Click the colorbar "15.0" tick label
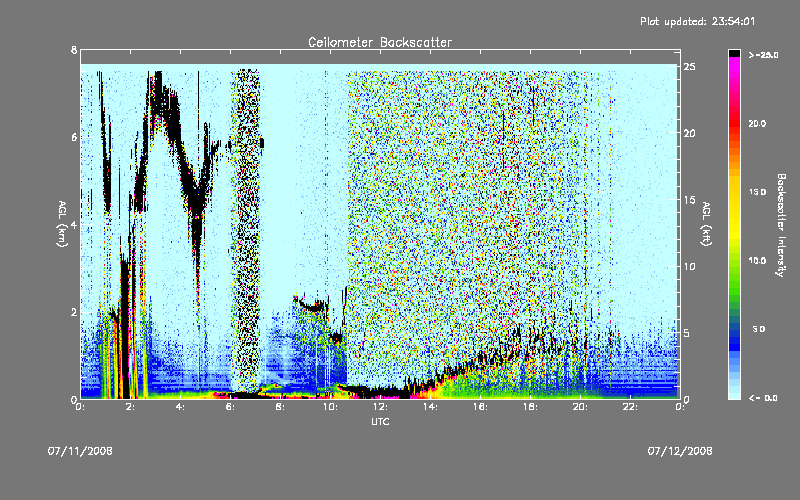The image size is (800, 500). point(757,192)
